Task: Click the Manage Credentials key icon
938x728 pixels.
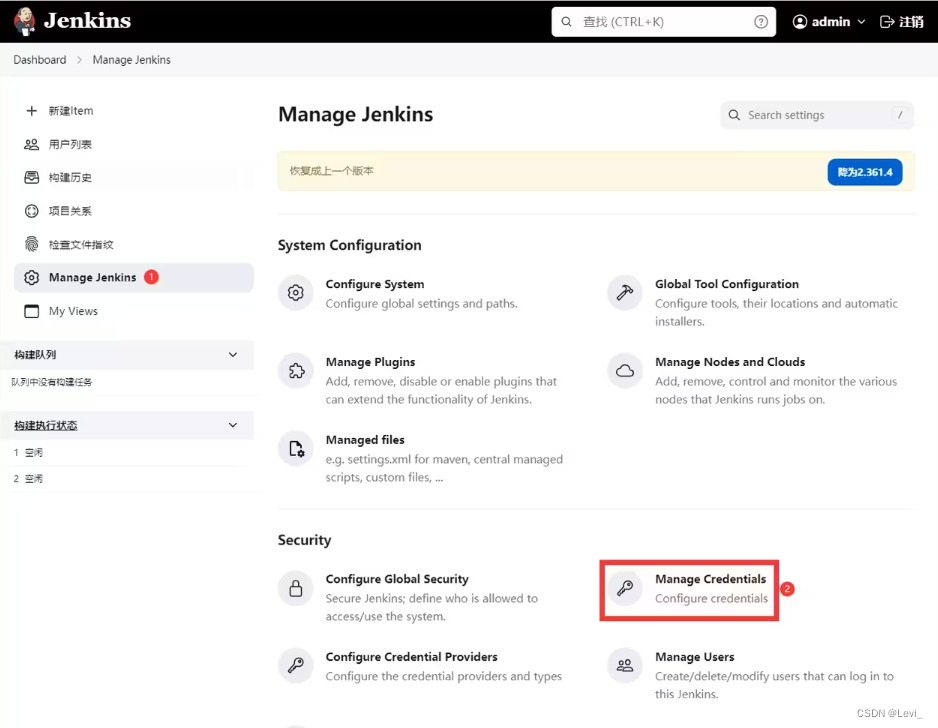Action: [624, 588]
